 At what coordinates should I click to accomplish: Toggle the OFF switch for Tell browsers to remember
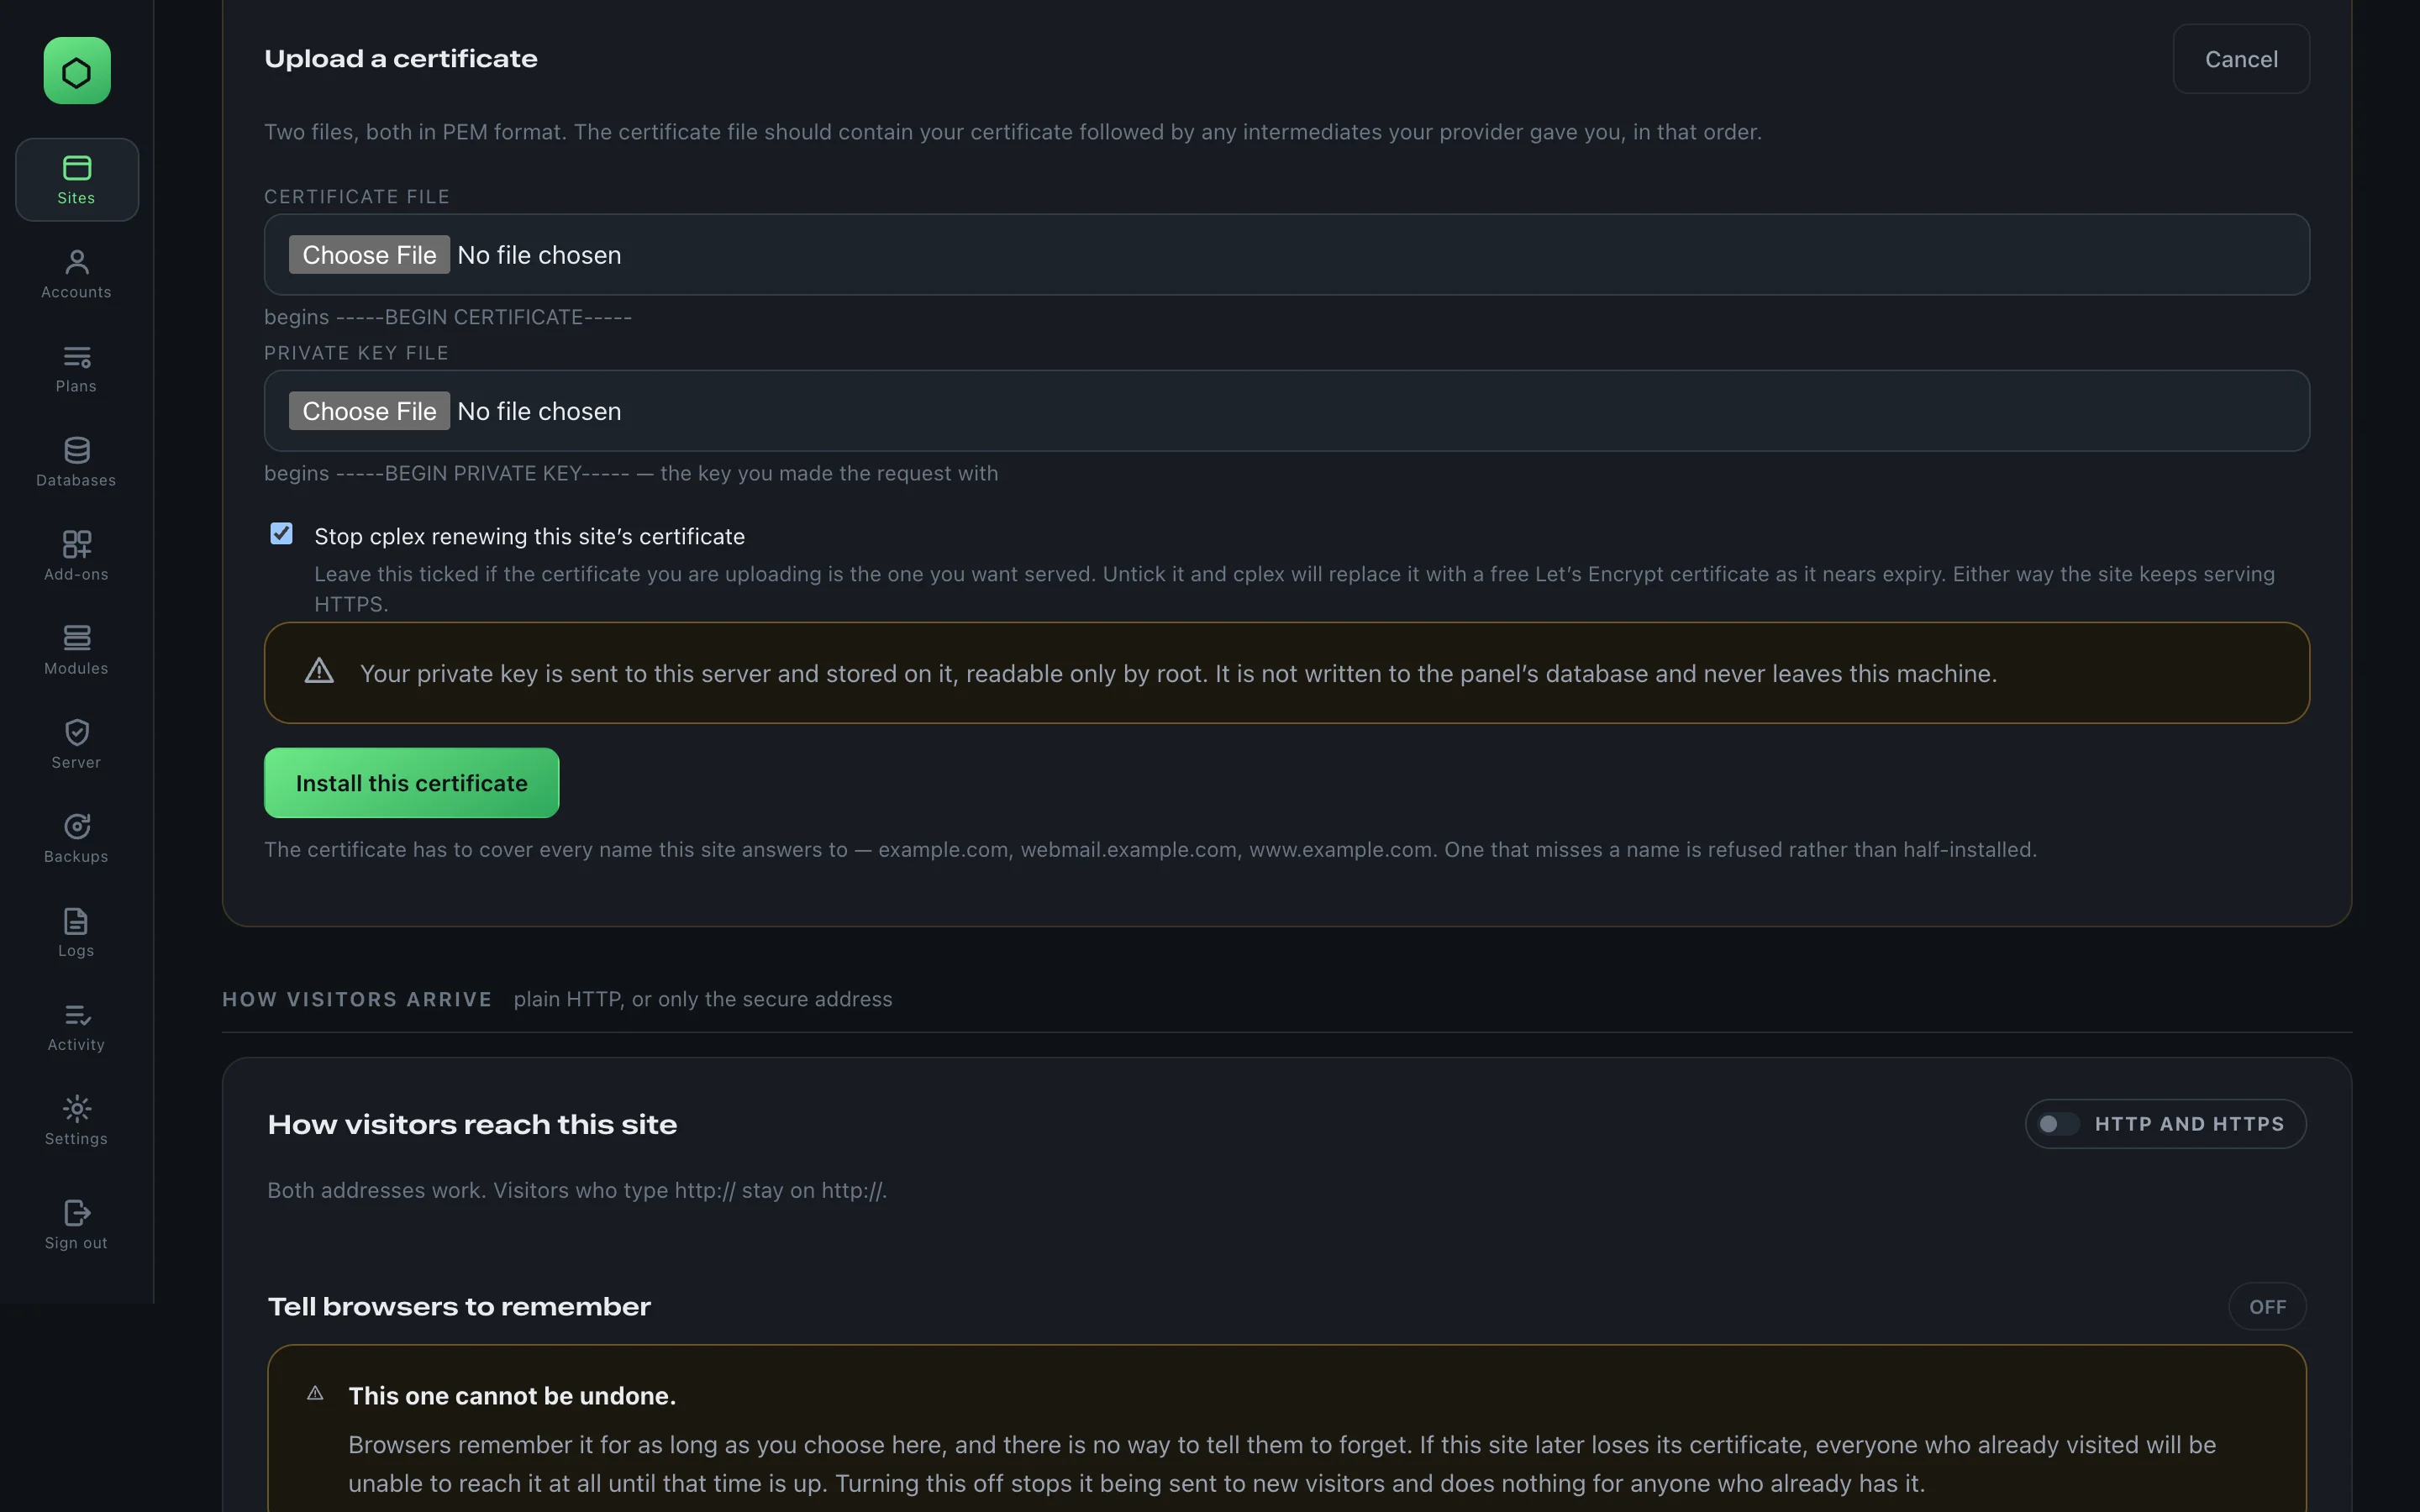tap(2267, 1306)
